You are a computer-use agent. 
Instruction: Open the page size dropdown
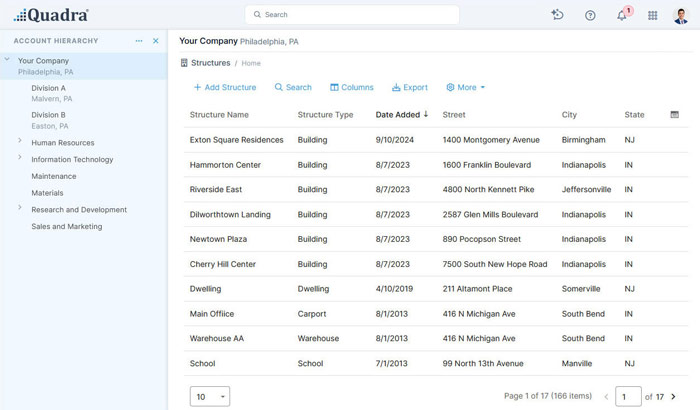[209, 397]
